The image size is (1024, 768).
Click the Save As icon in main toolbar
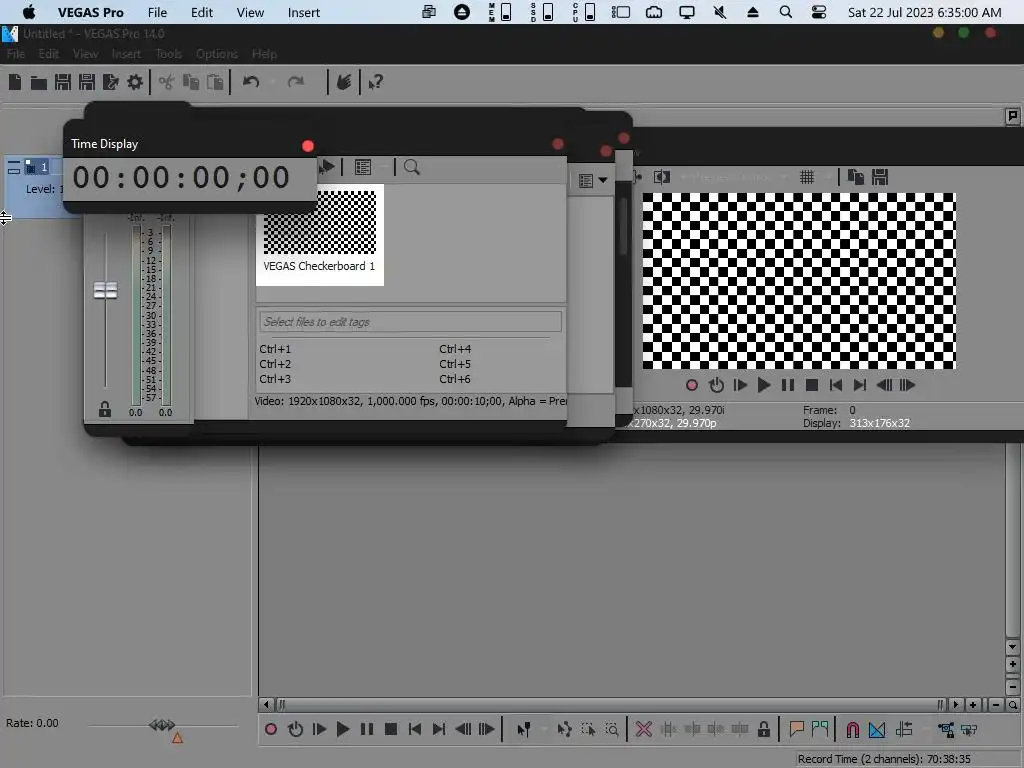tap(87, 82)
